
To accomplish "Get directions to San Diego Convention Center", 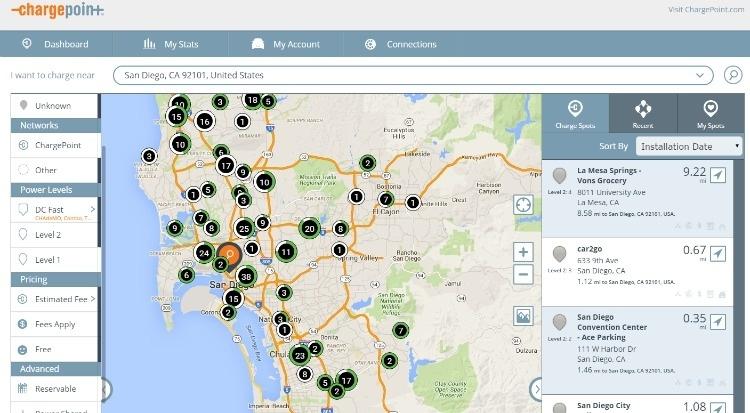I will click(x=717, y=322).
